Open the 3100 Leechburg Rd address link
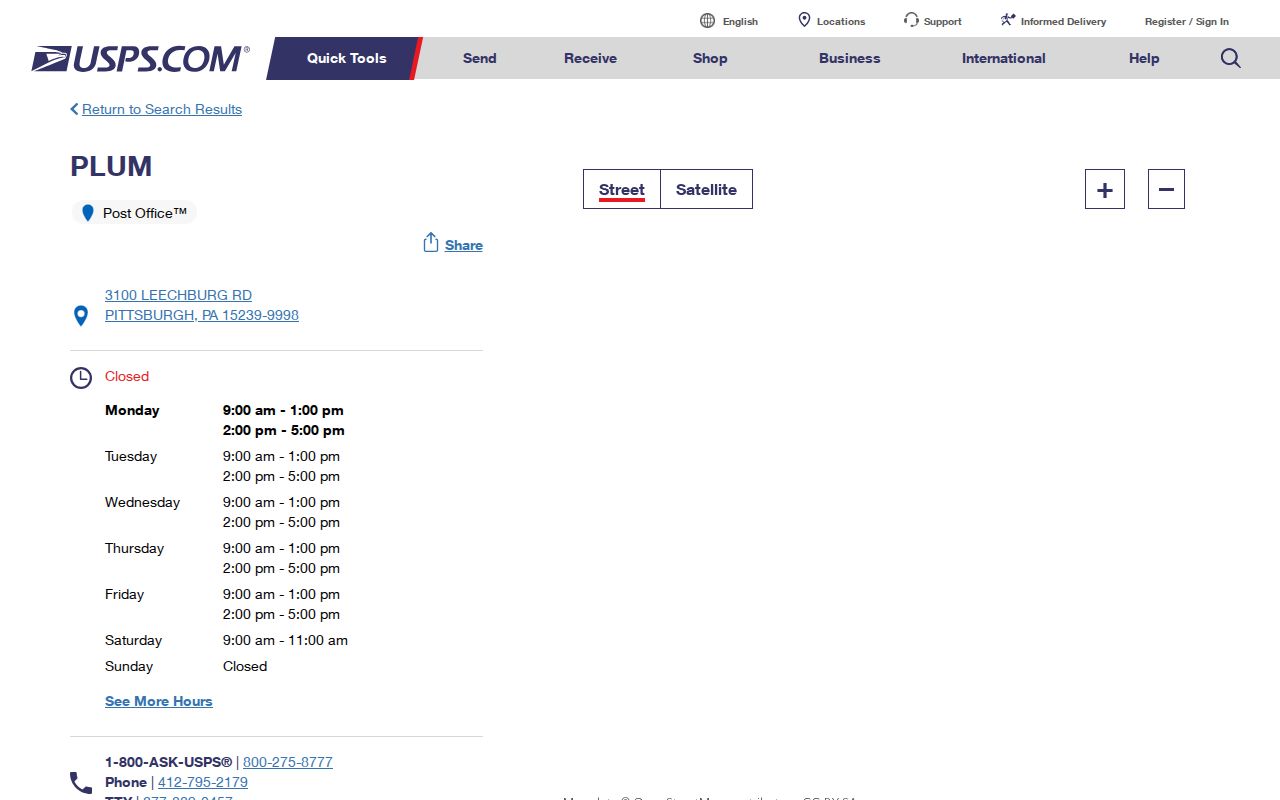Viewport: 1280px width, 800px height. click(x=178, y=295)
